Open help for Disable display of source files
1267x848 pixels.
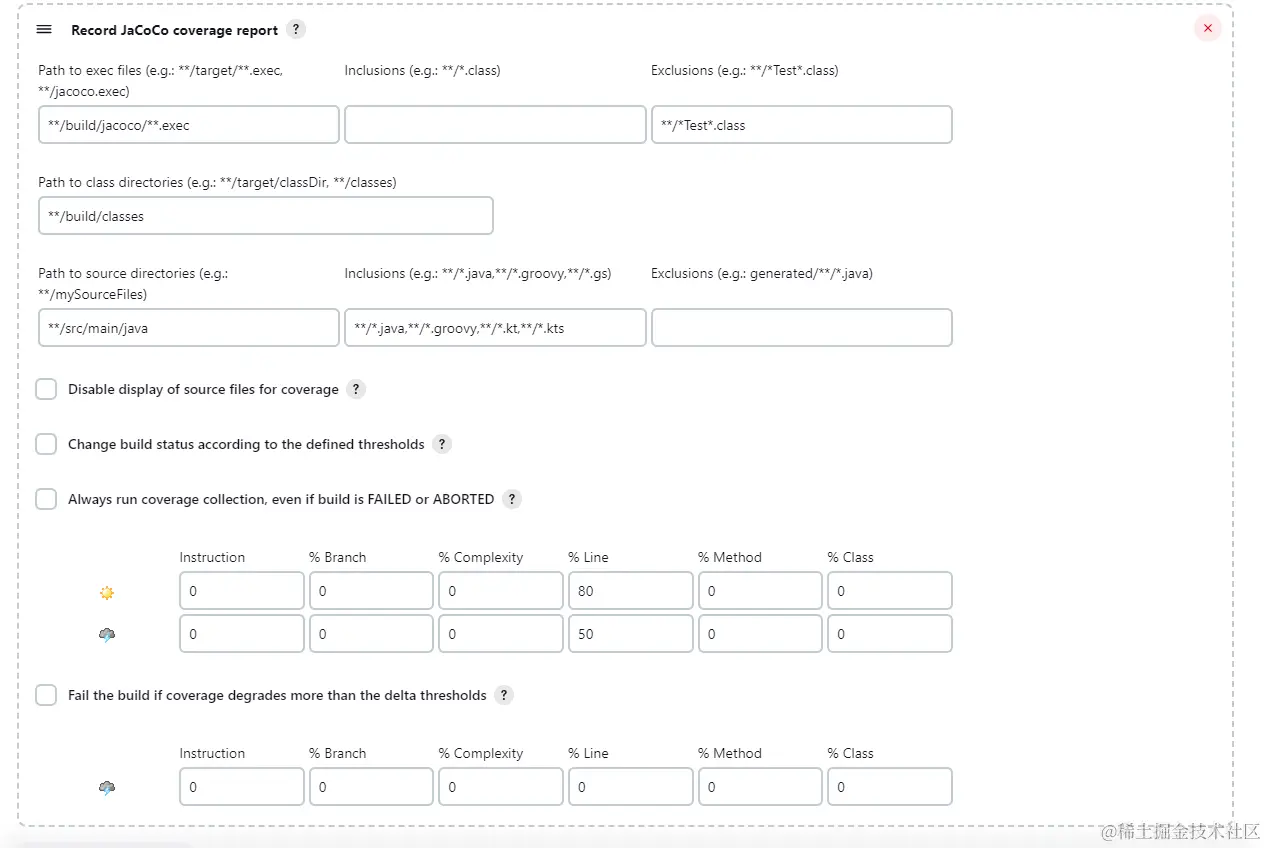[356, 389]
